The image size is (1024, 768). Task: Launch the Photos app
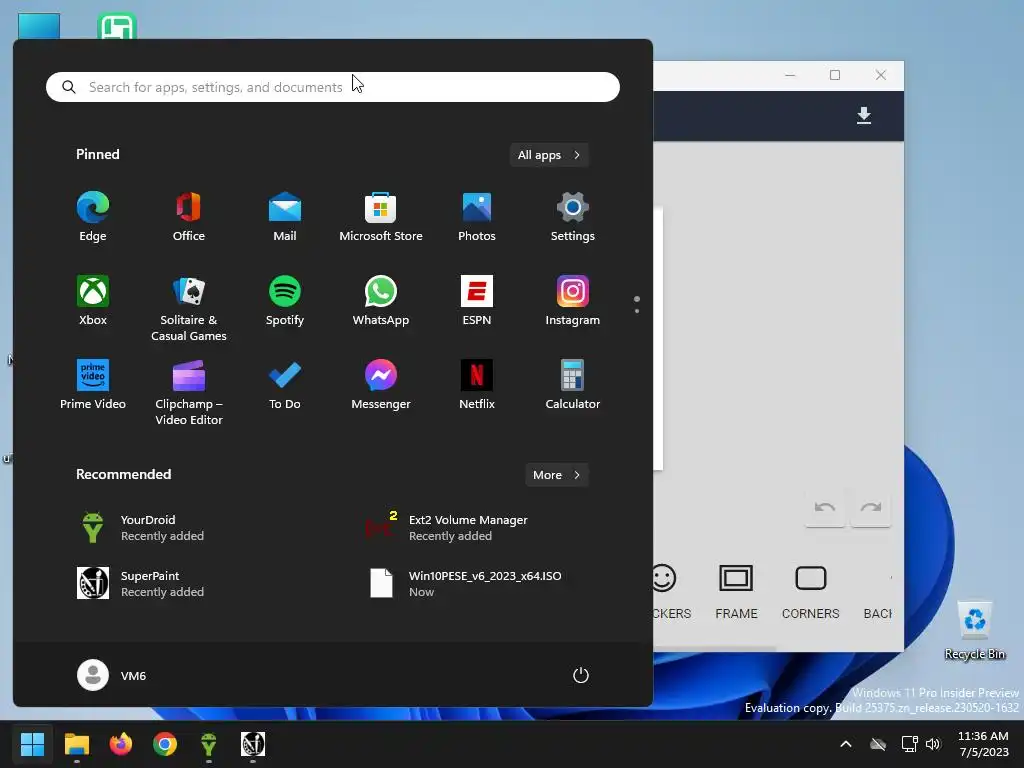click(477, 217)
